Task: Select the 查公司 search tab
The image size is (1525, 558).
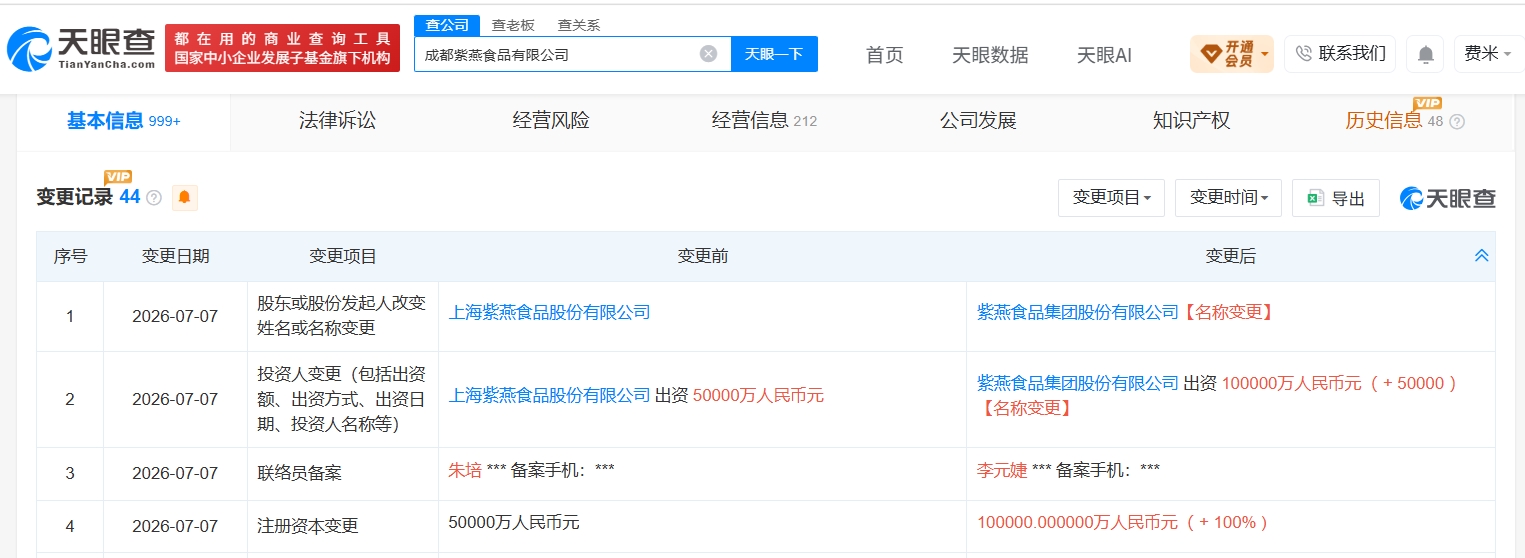Action: tap(446, 25)
